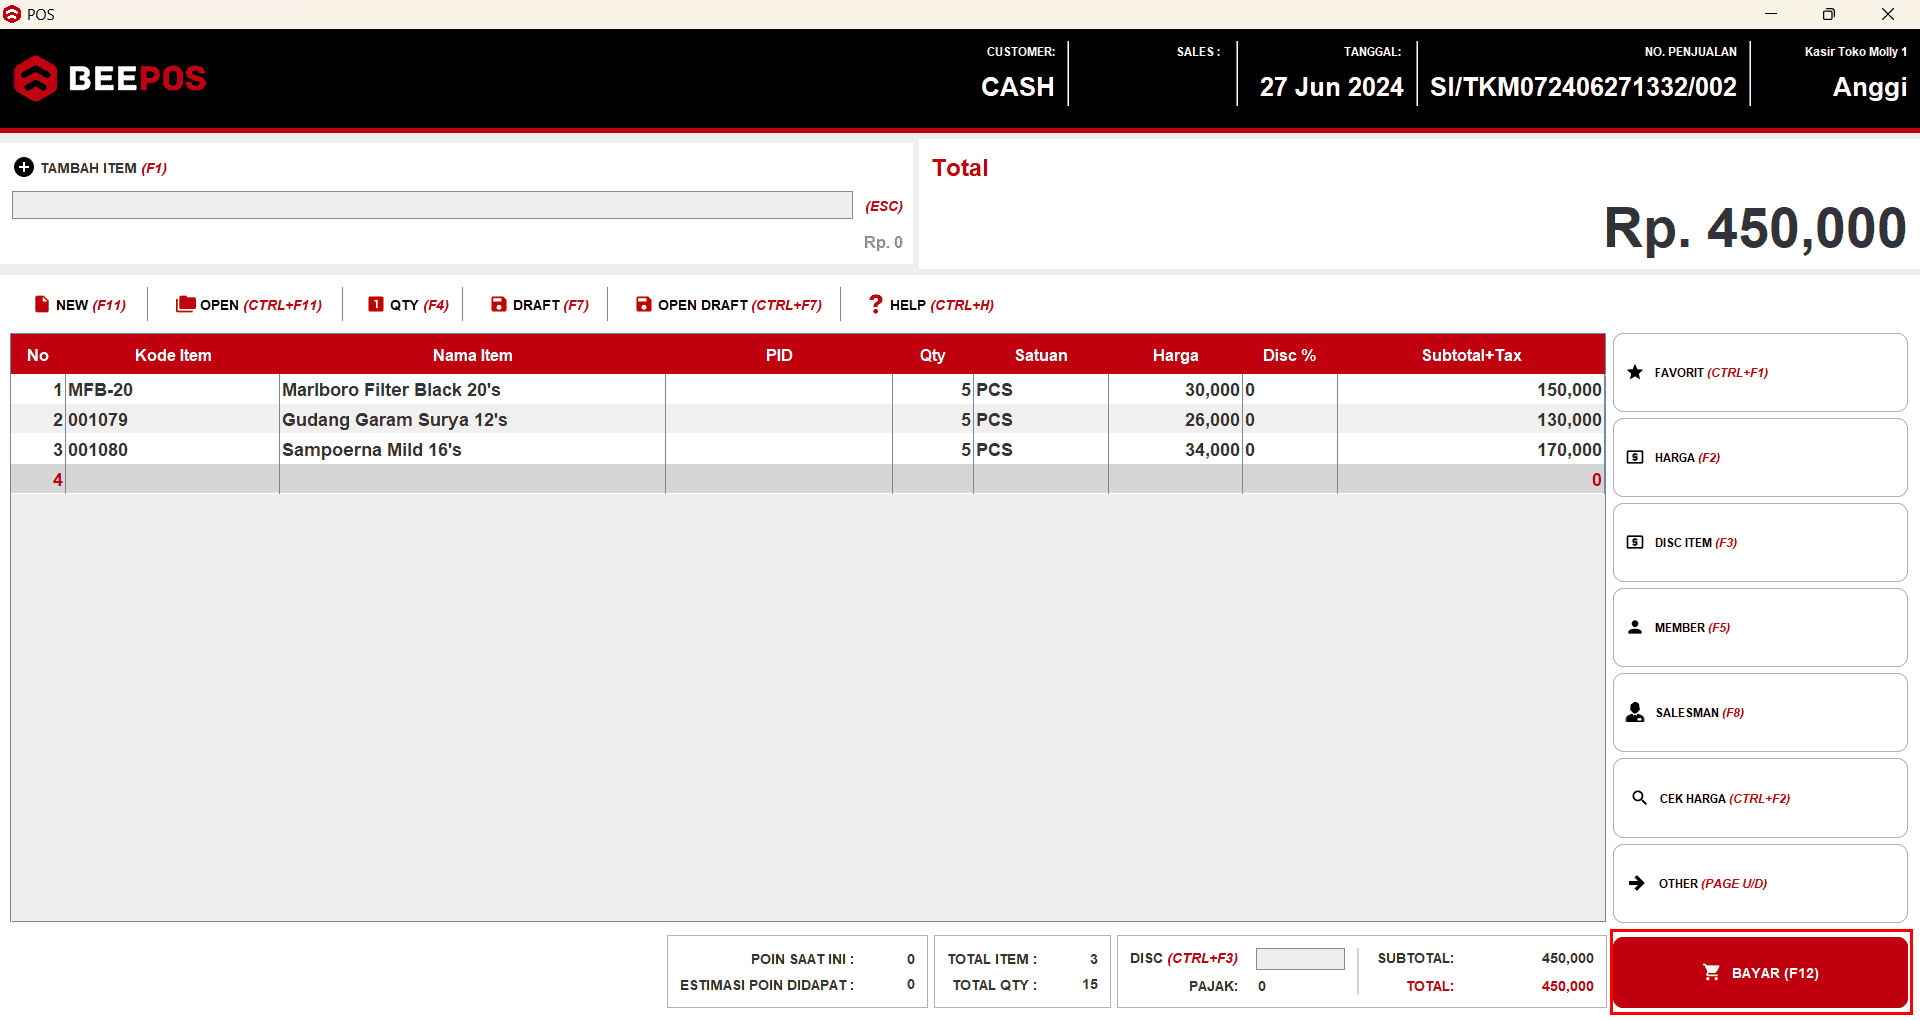This screenshot has width=1920, height=1020.
Task: Click the HELP question mark icon
Action: pos(876,304)
